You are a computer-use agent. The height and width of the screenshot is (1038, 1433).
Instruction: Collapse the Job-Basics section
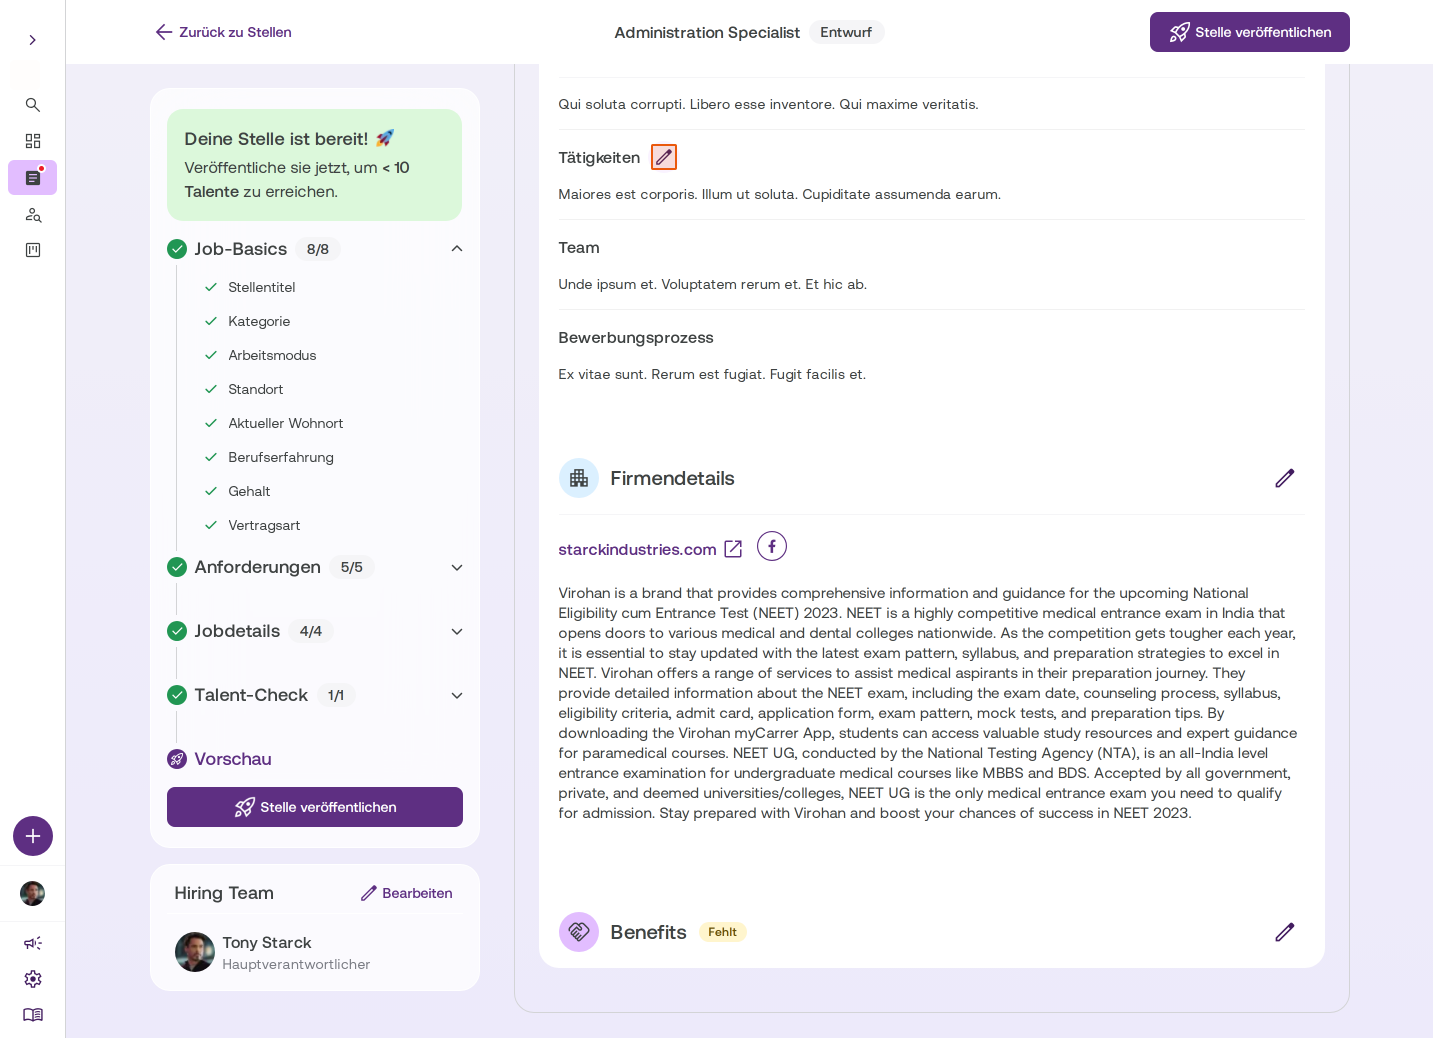[457, 249]
